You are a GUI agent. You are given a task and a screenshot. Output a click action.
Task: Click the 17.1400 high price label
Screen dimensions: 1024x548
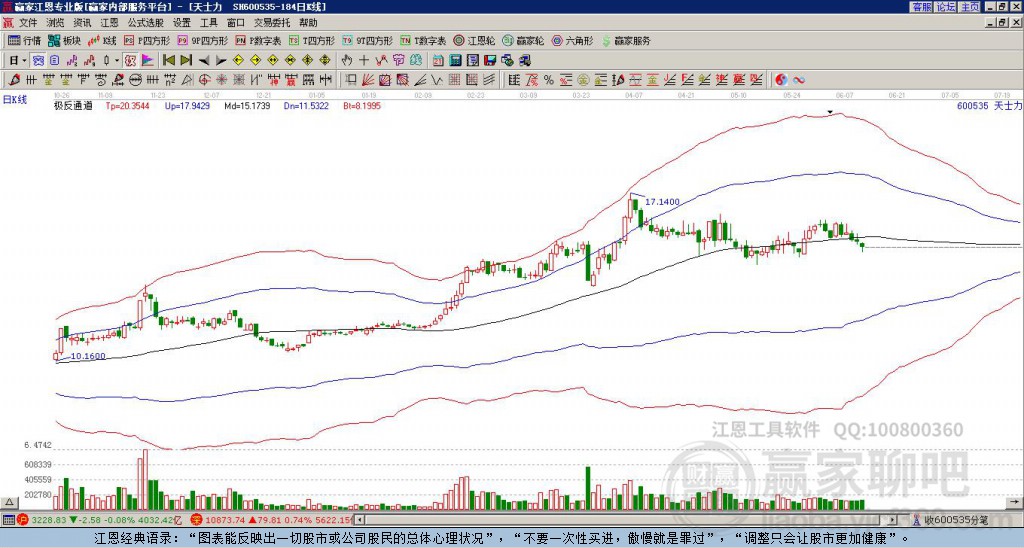click(x=662, y=202)
